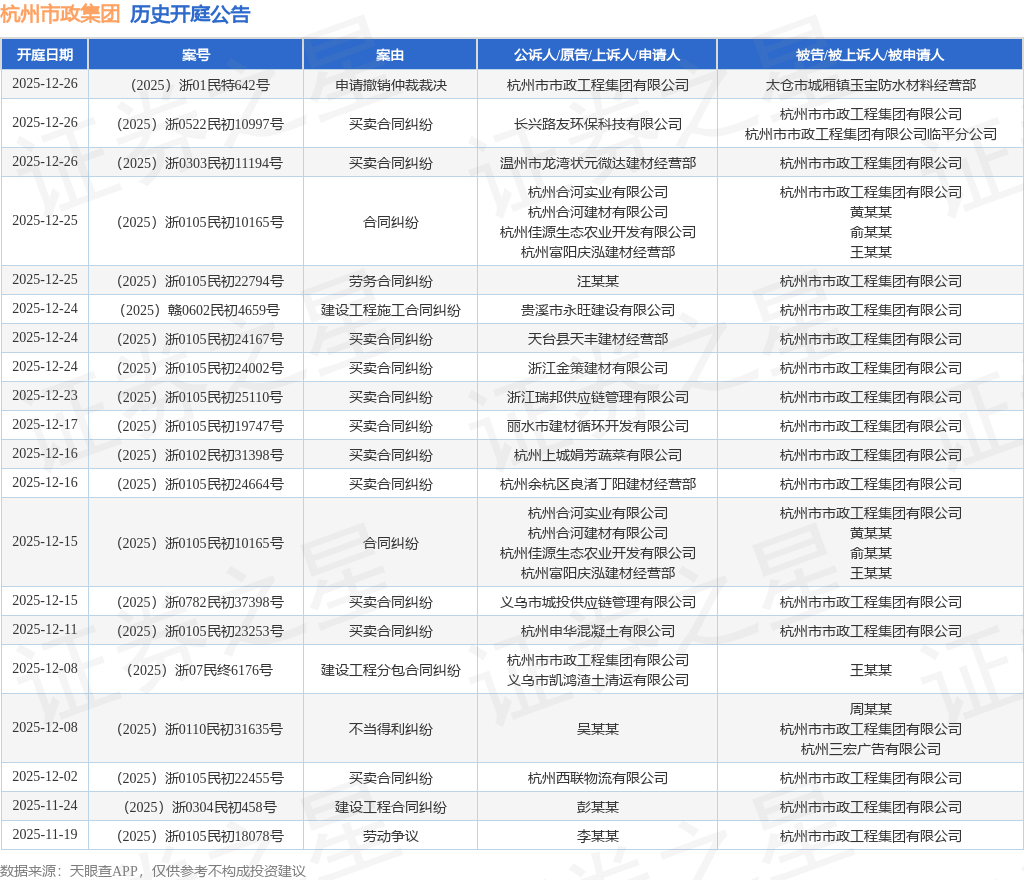1024x880 pixels.
Task: Select case number (2025)浙0105民初23253号
Action: click(200, 631)
